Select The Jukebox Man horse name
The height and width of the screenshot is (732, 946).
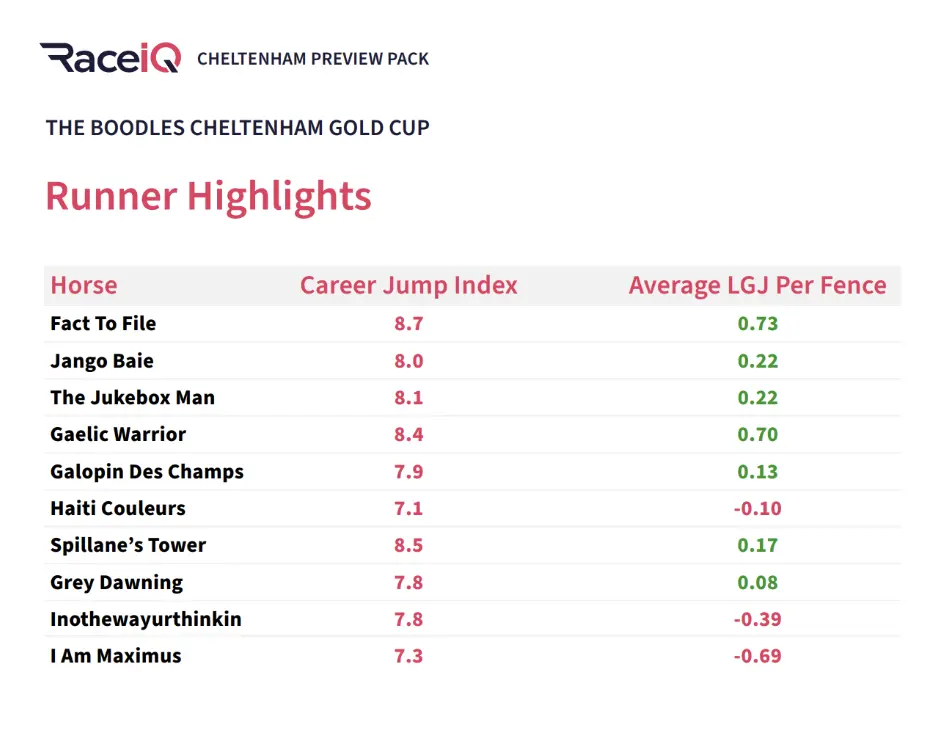coord(132,397)
